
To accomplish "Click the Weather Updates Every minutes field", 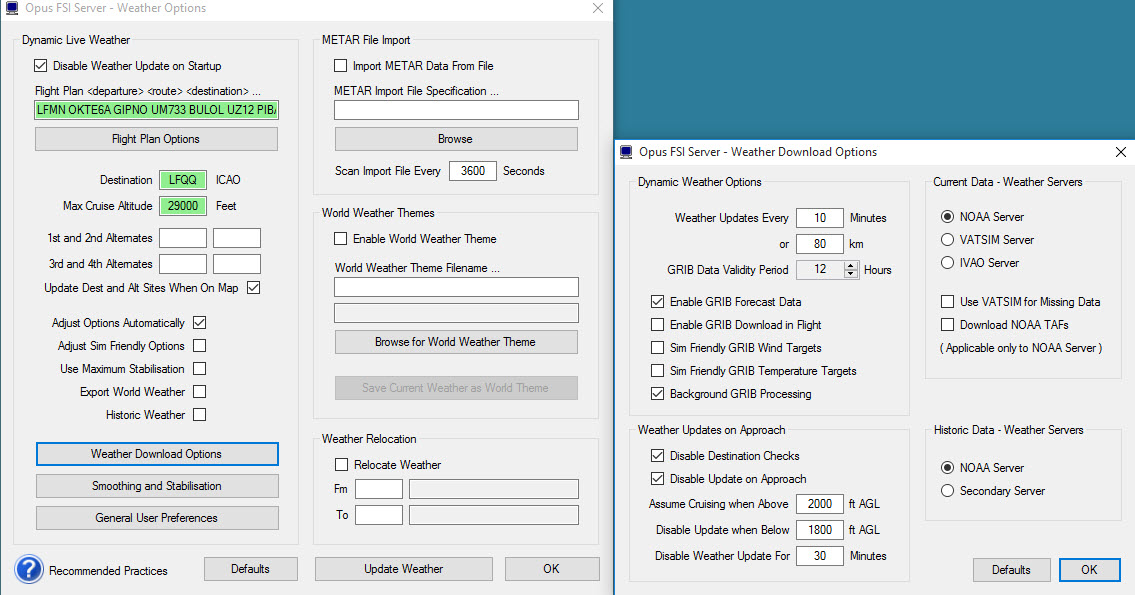I will tap(819, 218).
